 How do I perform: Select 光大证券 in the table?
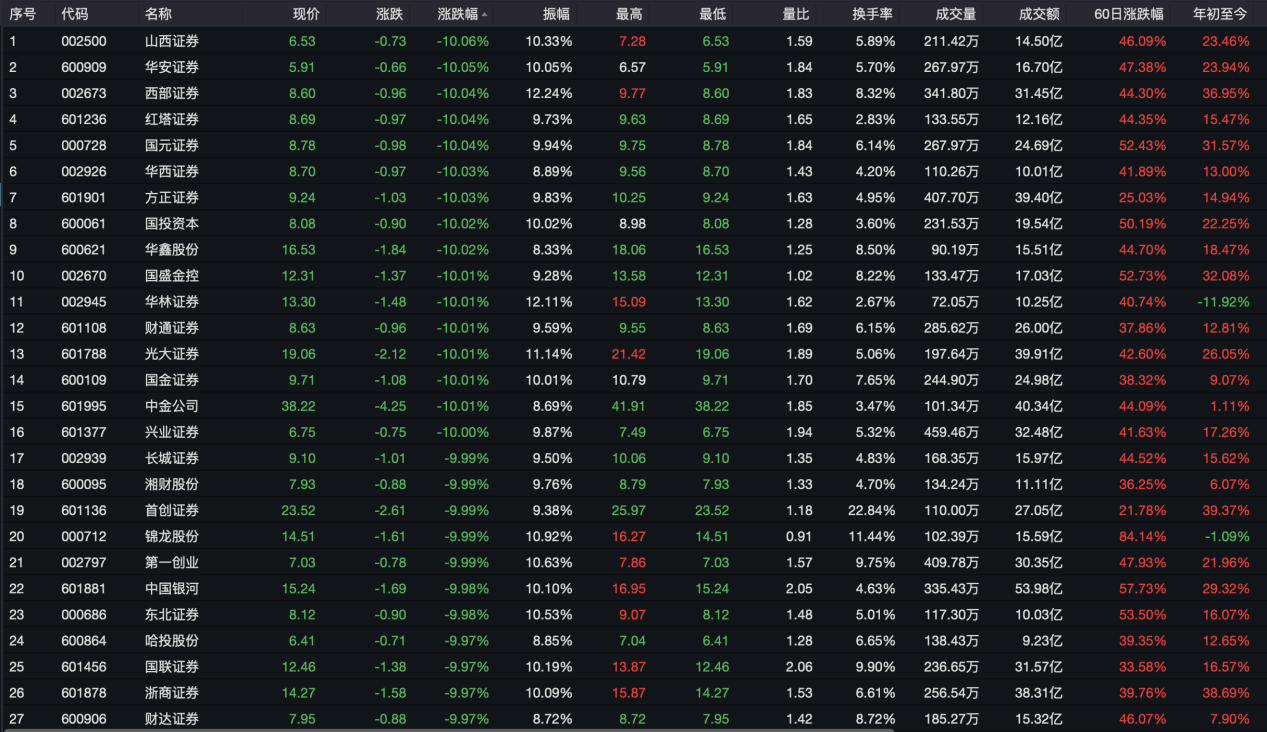(x=172, y=353)
